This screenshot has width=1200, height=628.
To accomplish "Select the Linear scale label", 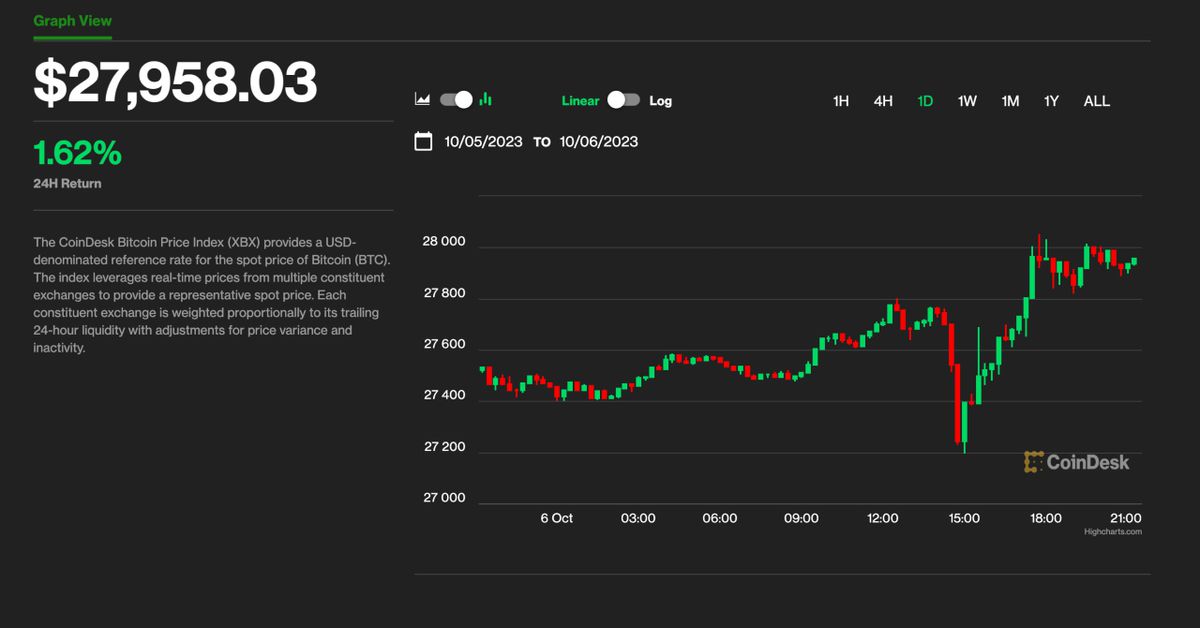I will [x=582, y=101].
